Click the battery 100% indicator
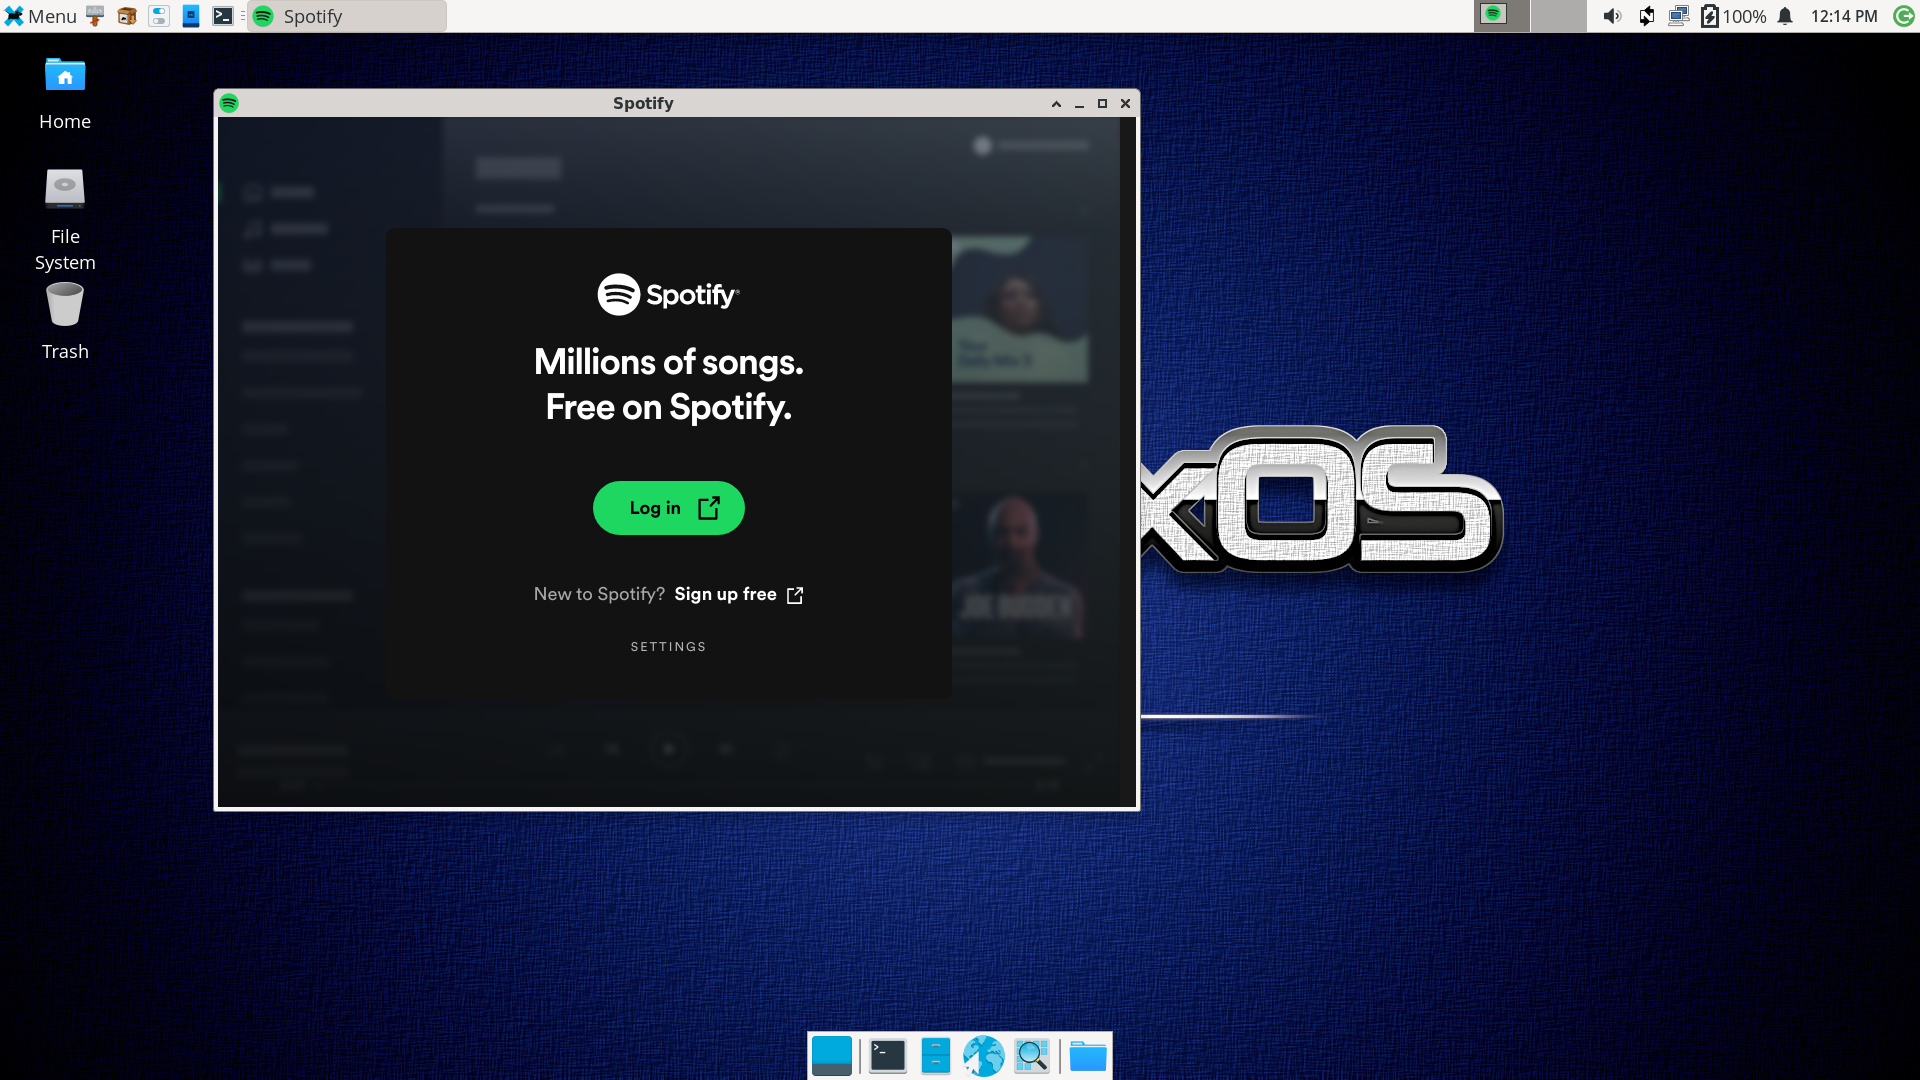 coord(1734,16)
